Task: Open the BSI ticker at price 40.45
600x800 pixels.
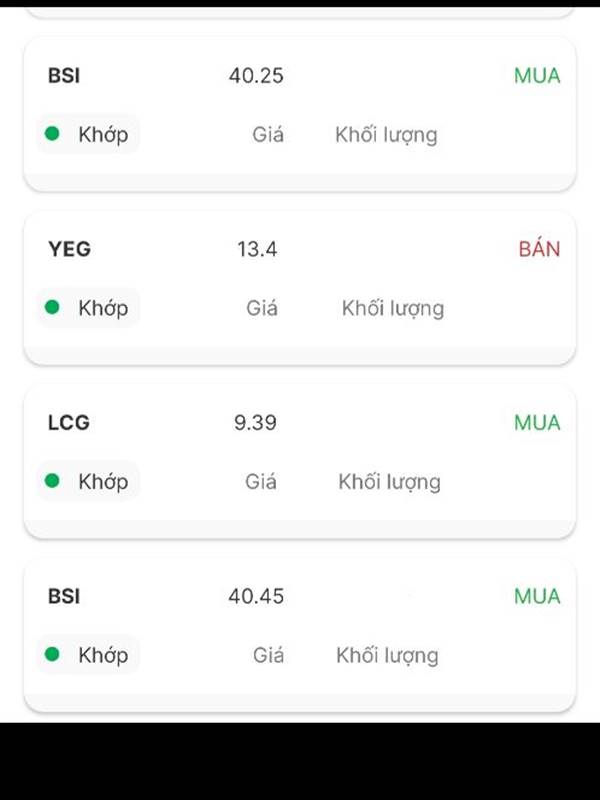Action: [64, 596]
